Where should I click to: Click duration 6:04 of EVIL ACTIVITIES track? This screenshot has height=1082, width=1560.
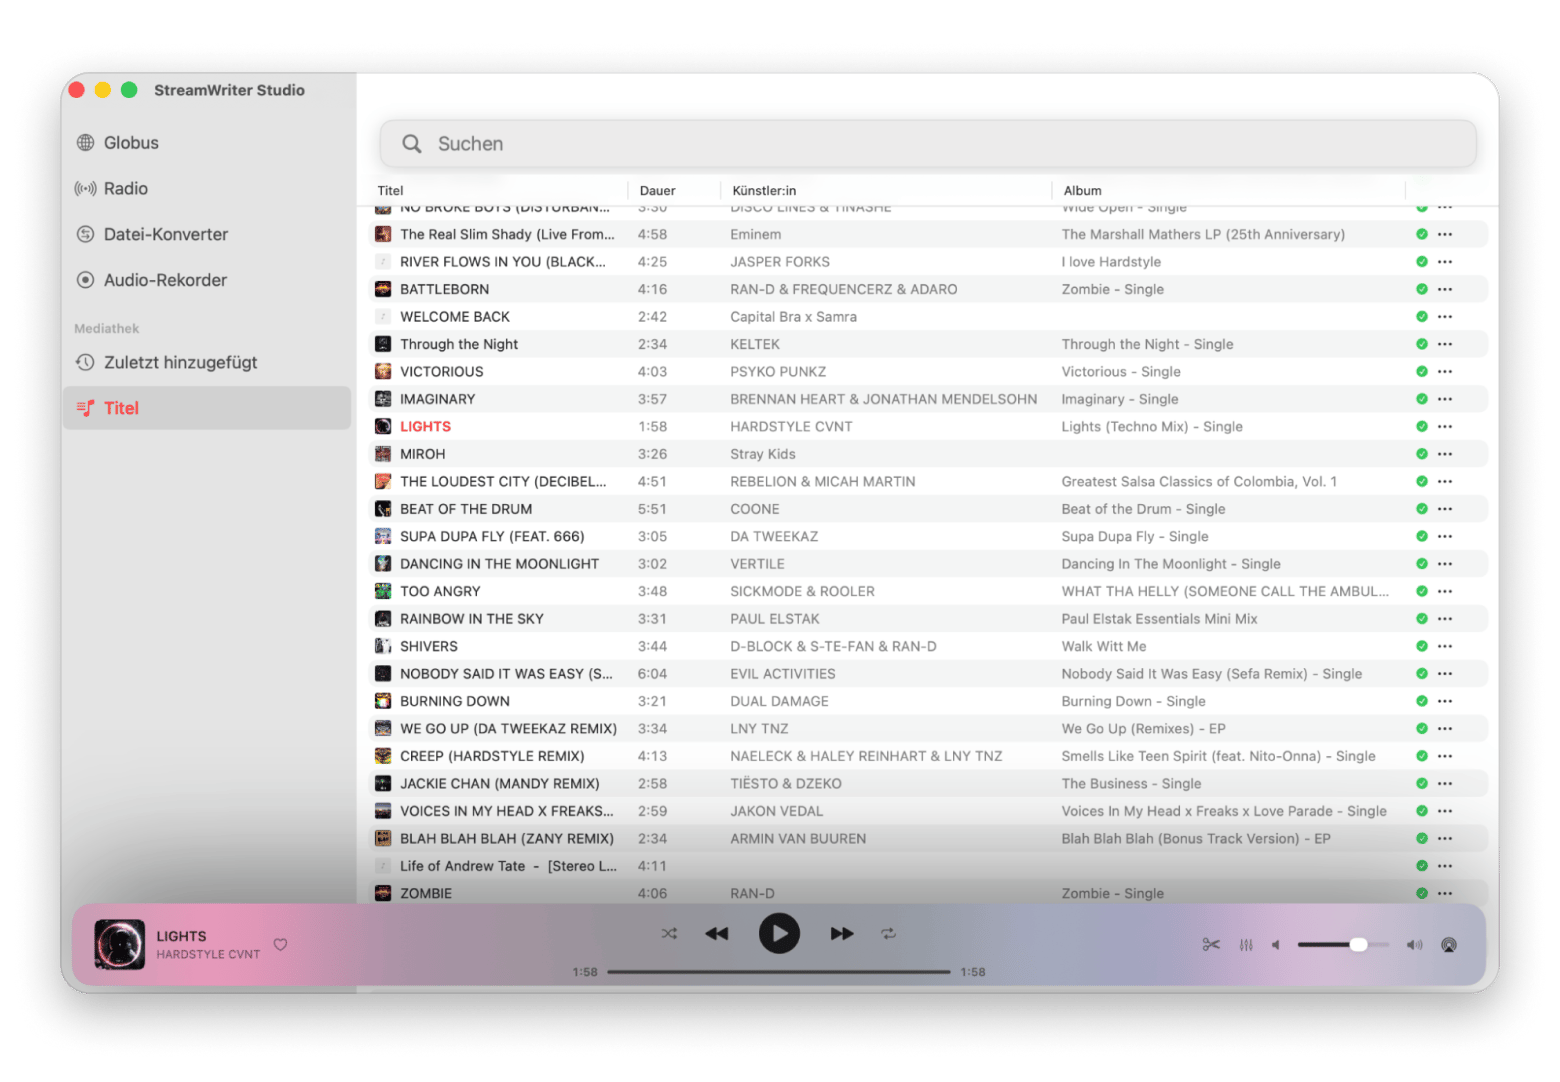tap(652, 674)
